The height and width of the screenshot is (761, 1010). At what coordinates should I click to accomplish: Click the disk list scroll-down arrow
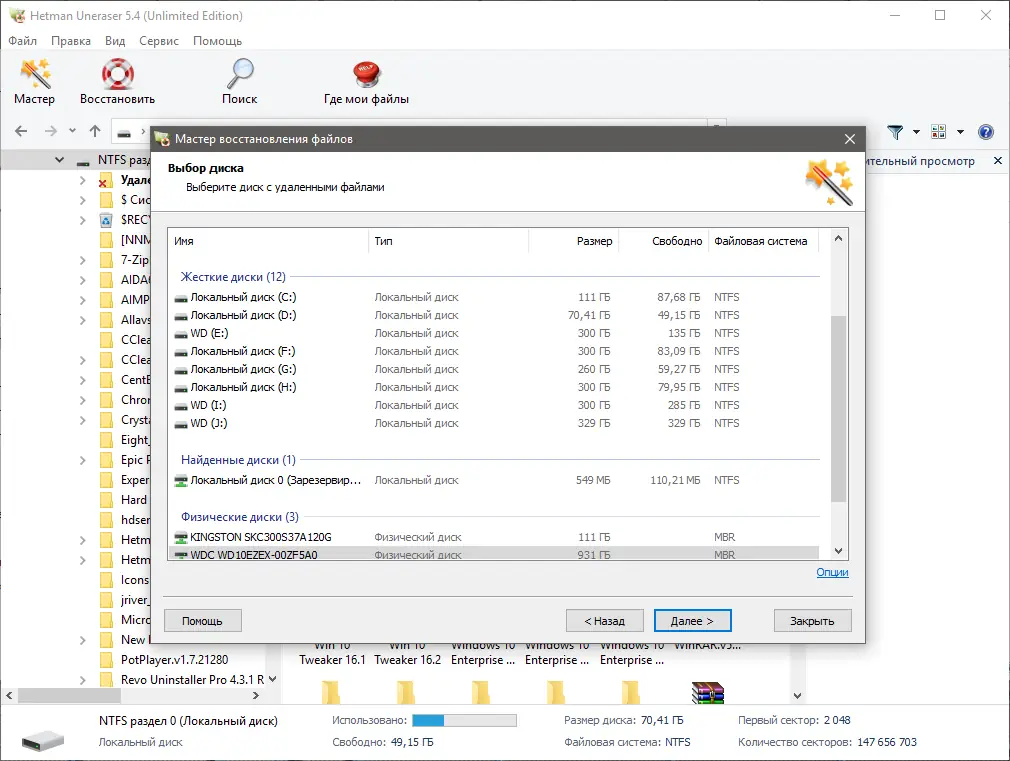pyautogui.click(x=839, y=550)
